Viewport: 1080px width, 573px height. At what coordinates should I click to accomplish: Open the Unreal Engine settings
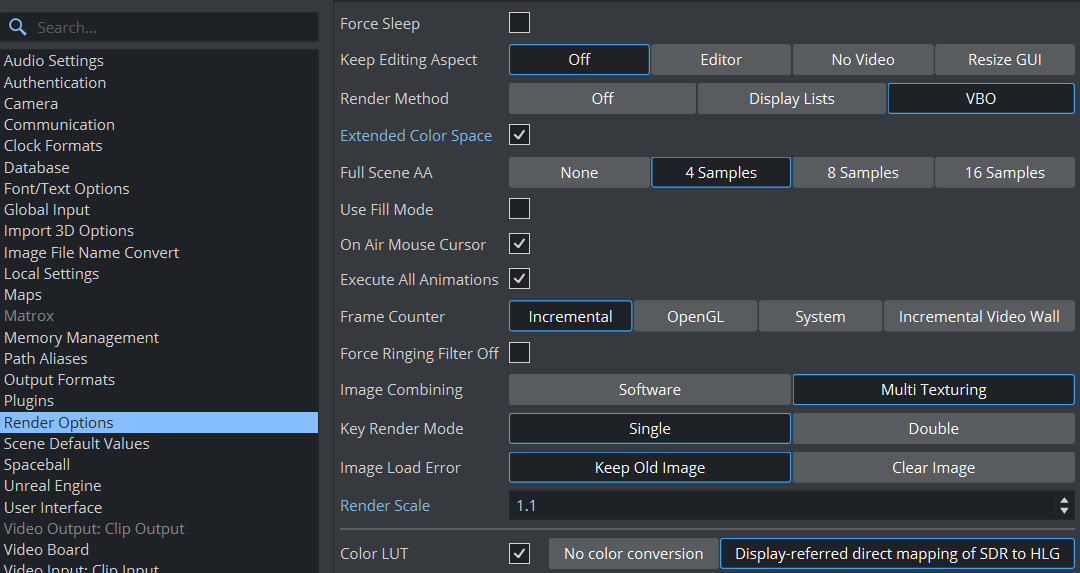pos(52,486)
